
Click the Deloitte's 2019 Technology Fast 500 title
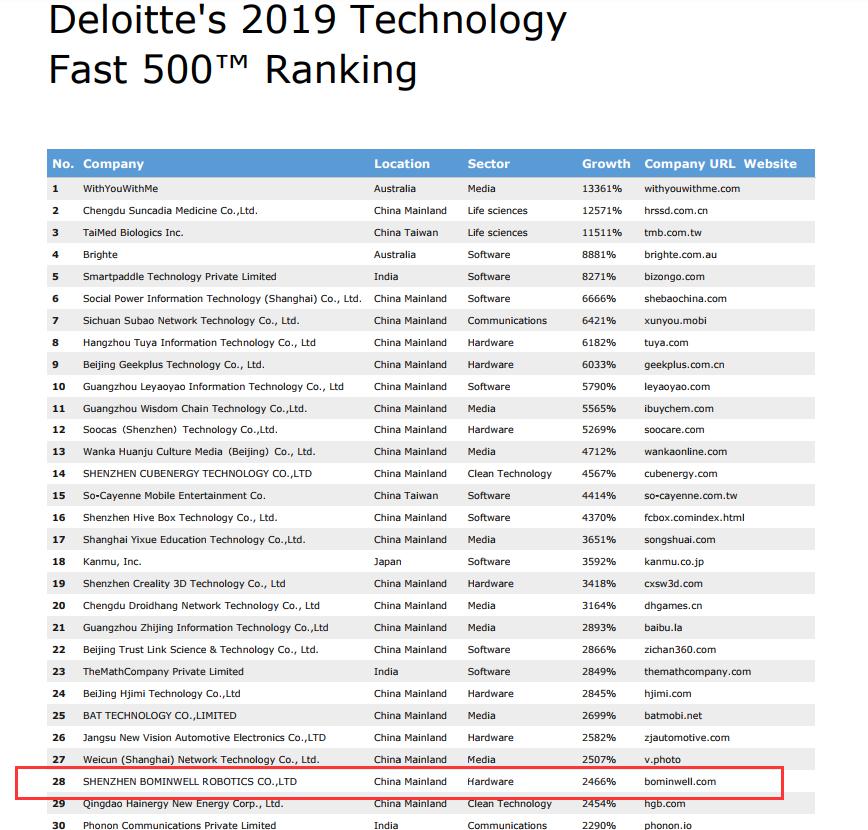308,44
